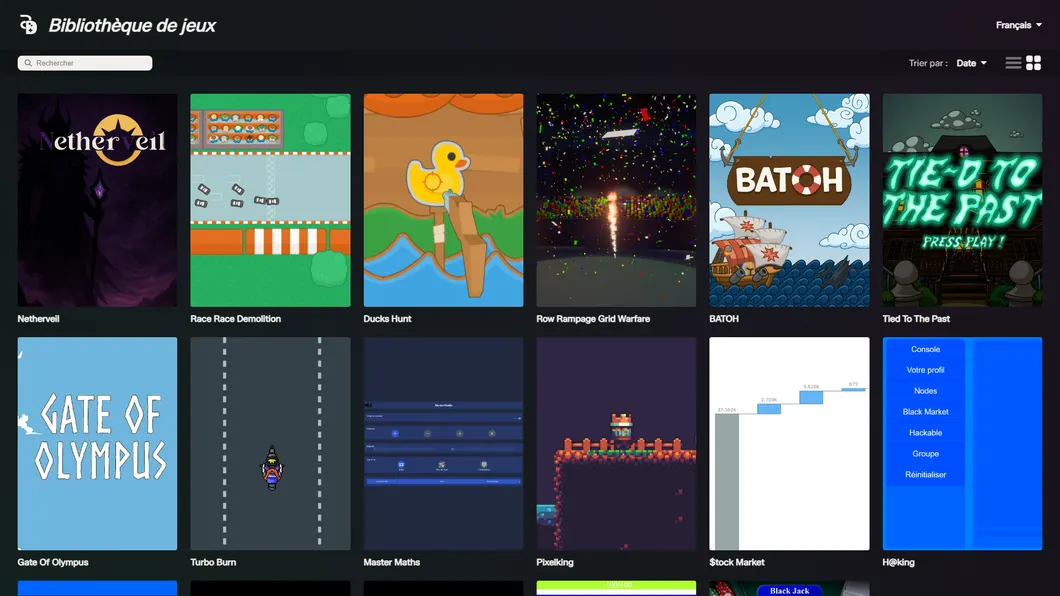
Task: Click the H@king title link
Action: [x=898, y=562]
